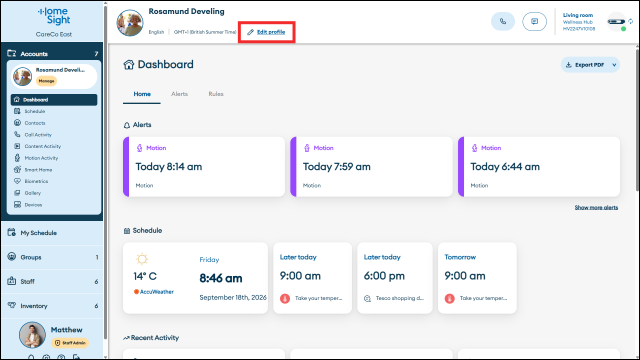Click red thermometer icon on Tomorrow card

(x=449, y=298)
